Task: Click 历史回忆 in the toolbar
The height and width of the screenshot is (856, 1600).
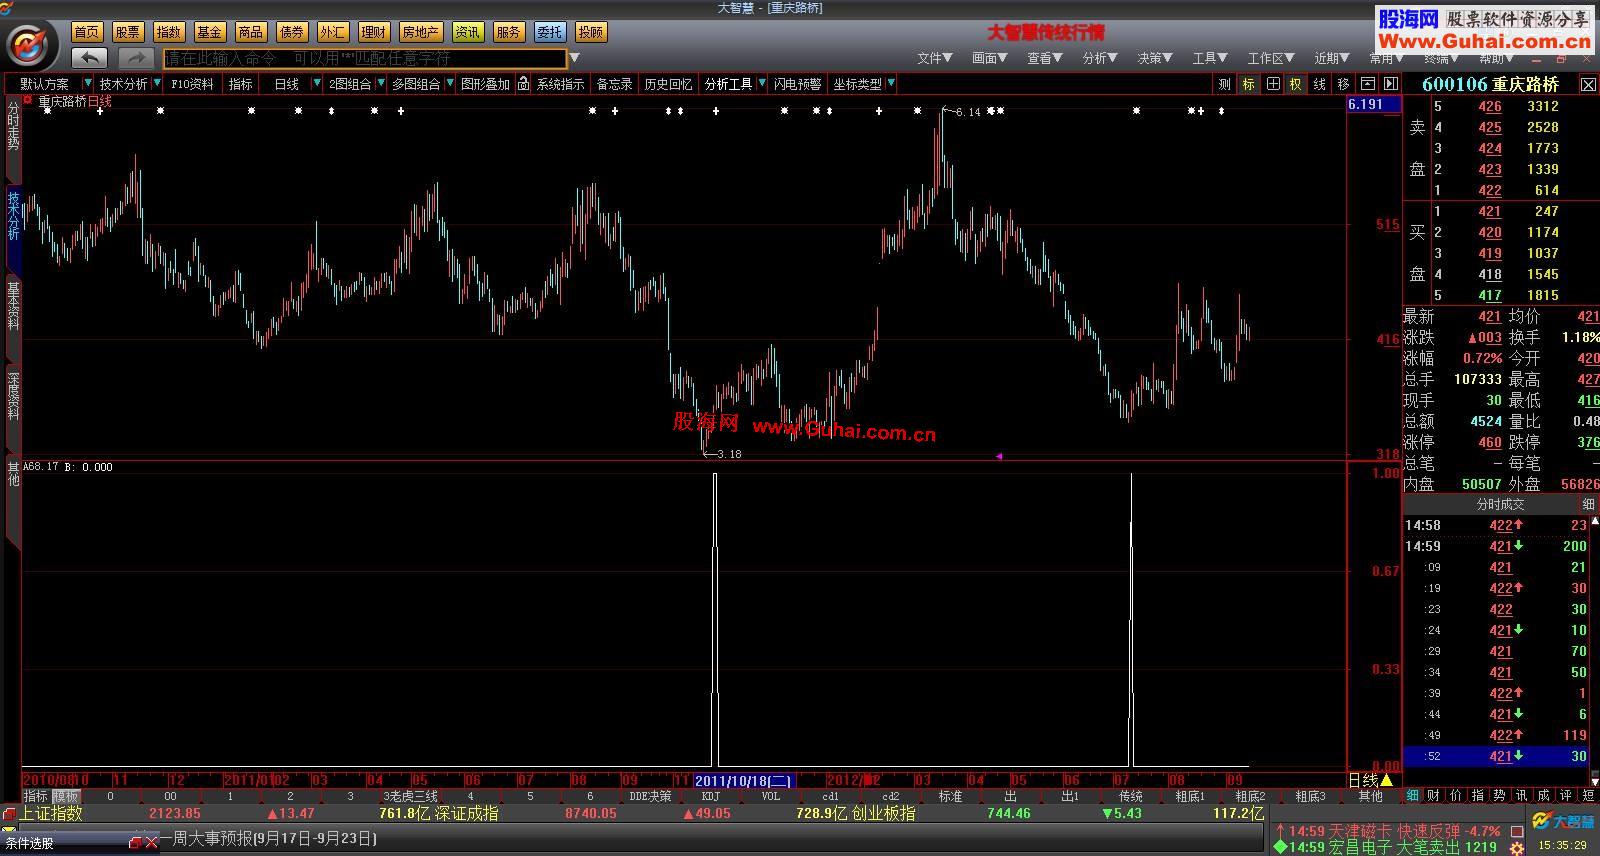Action: tap(668, 84)
